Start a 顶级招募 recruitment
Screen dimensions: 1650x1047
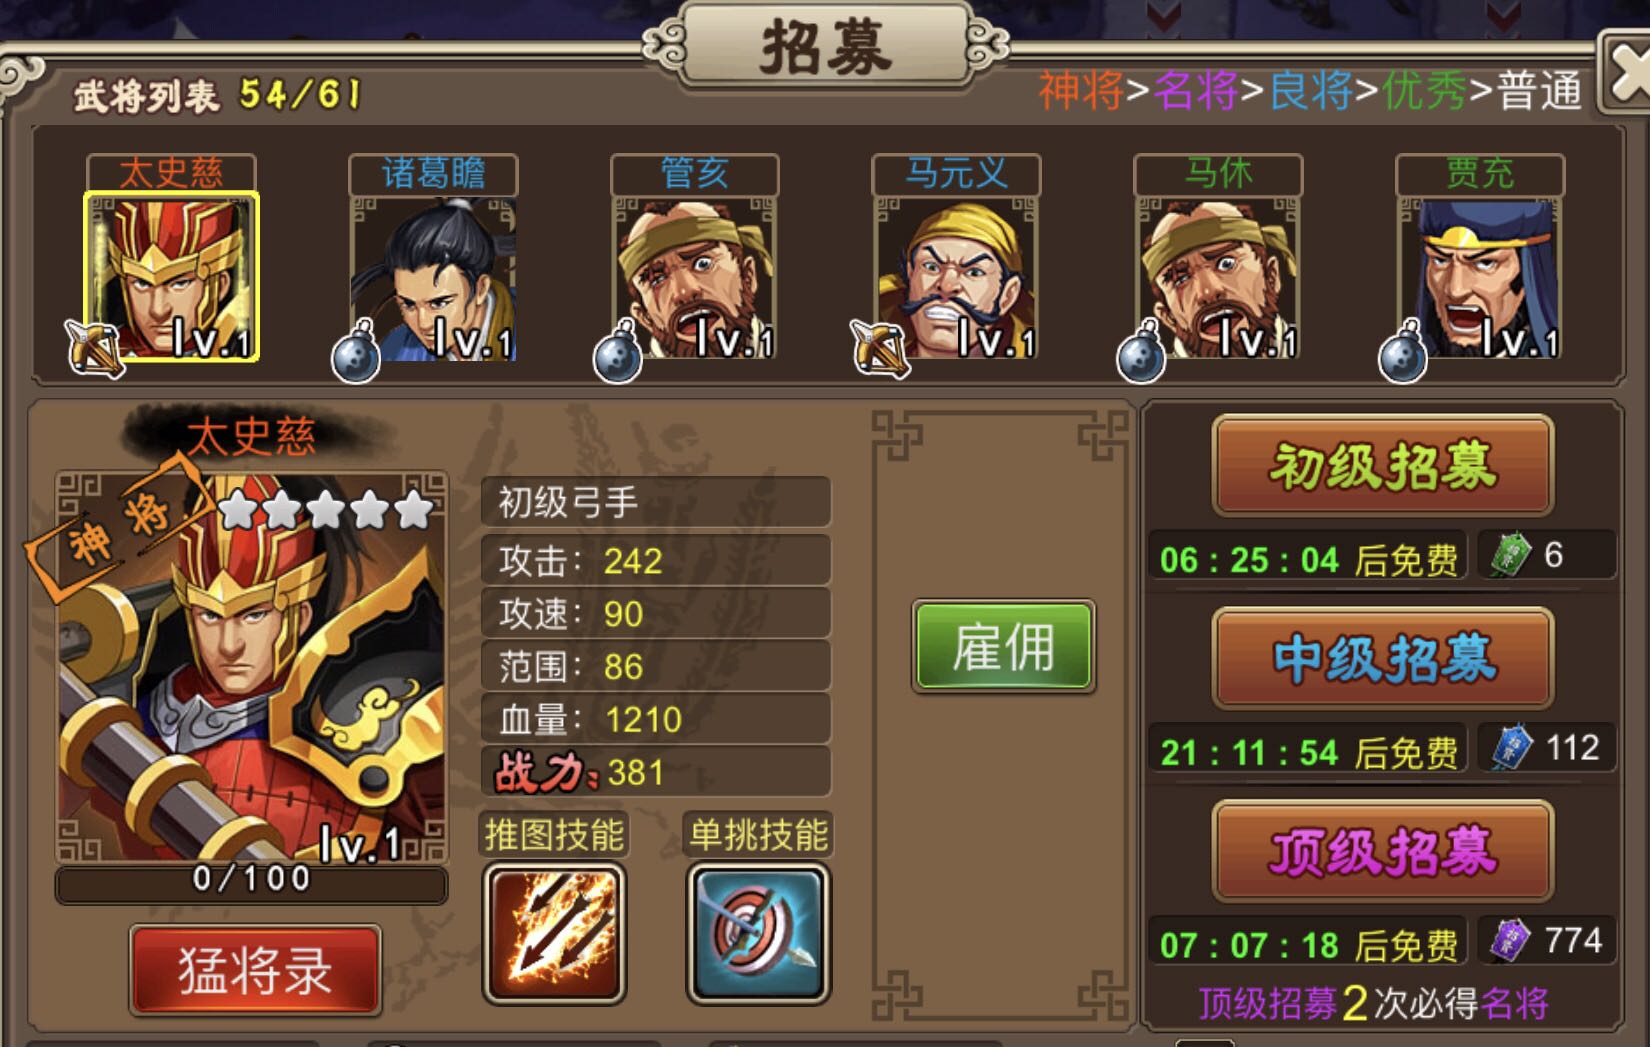tap(1383, 852)
